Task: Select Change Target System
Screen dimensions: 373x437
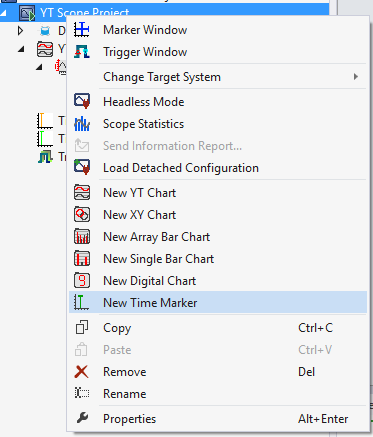Action: point(218,77)
